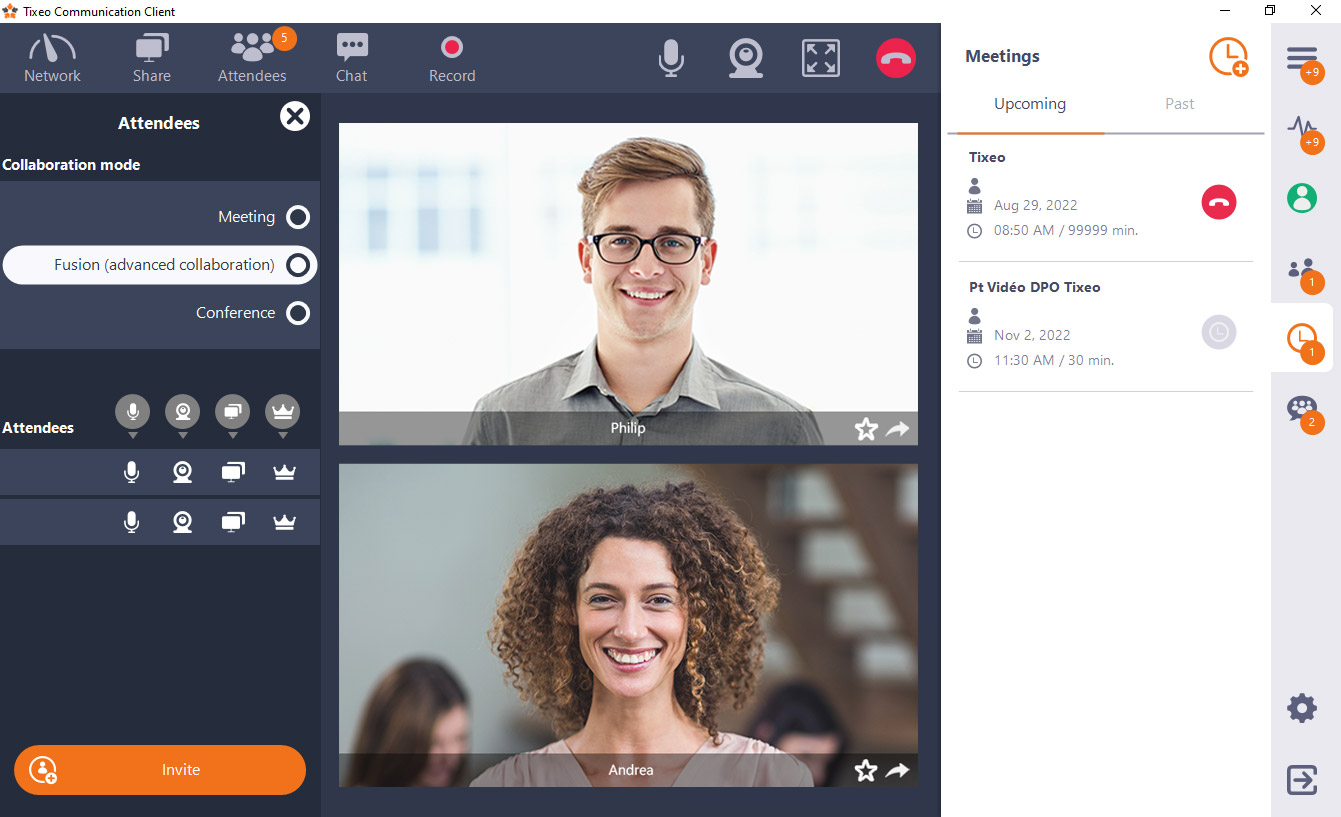Toggle second attendee row's microphone

[x=131, y=521]
